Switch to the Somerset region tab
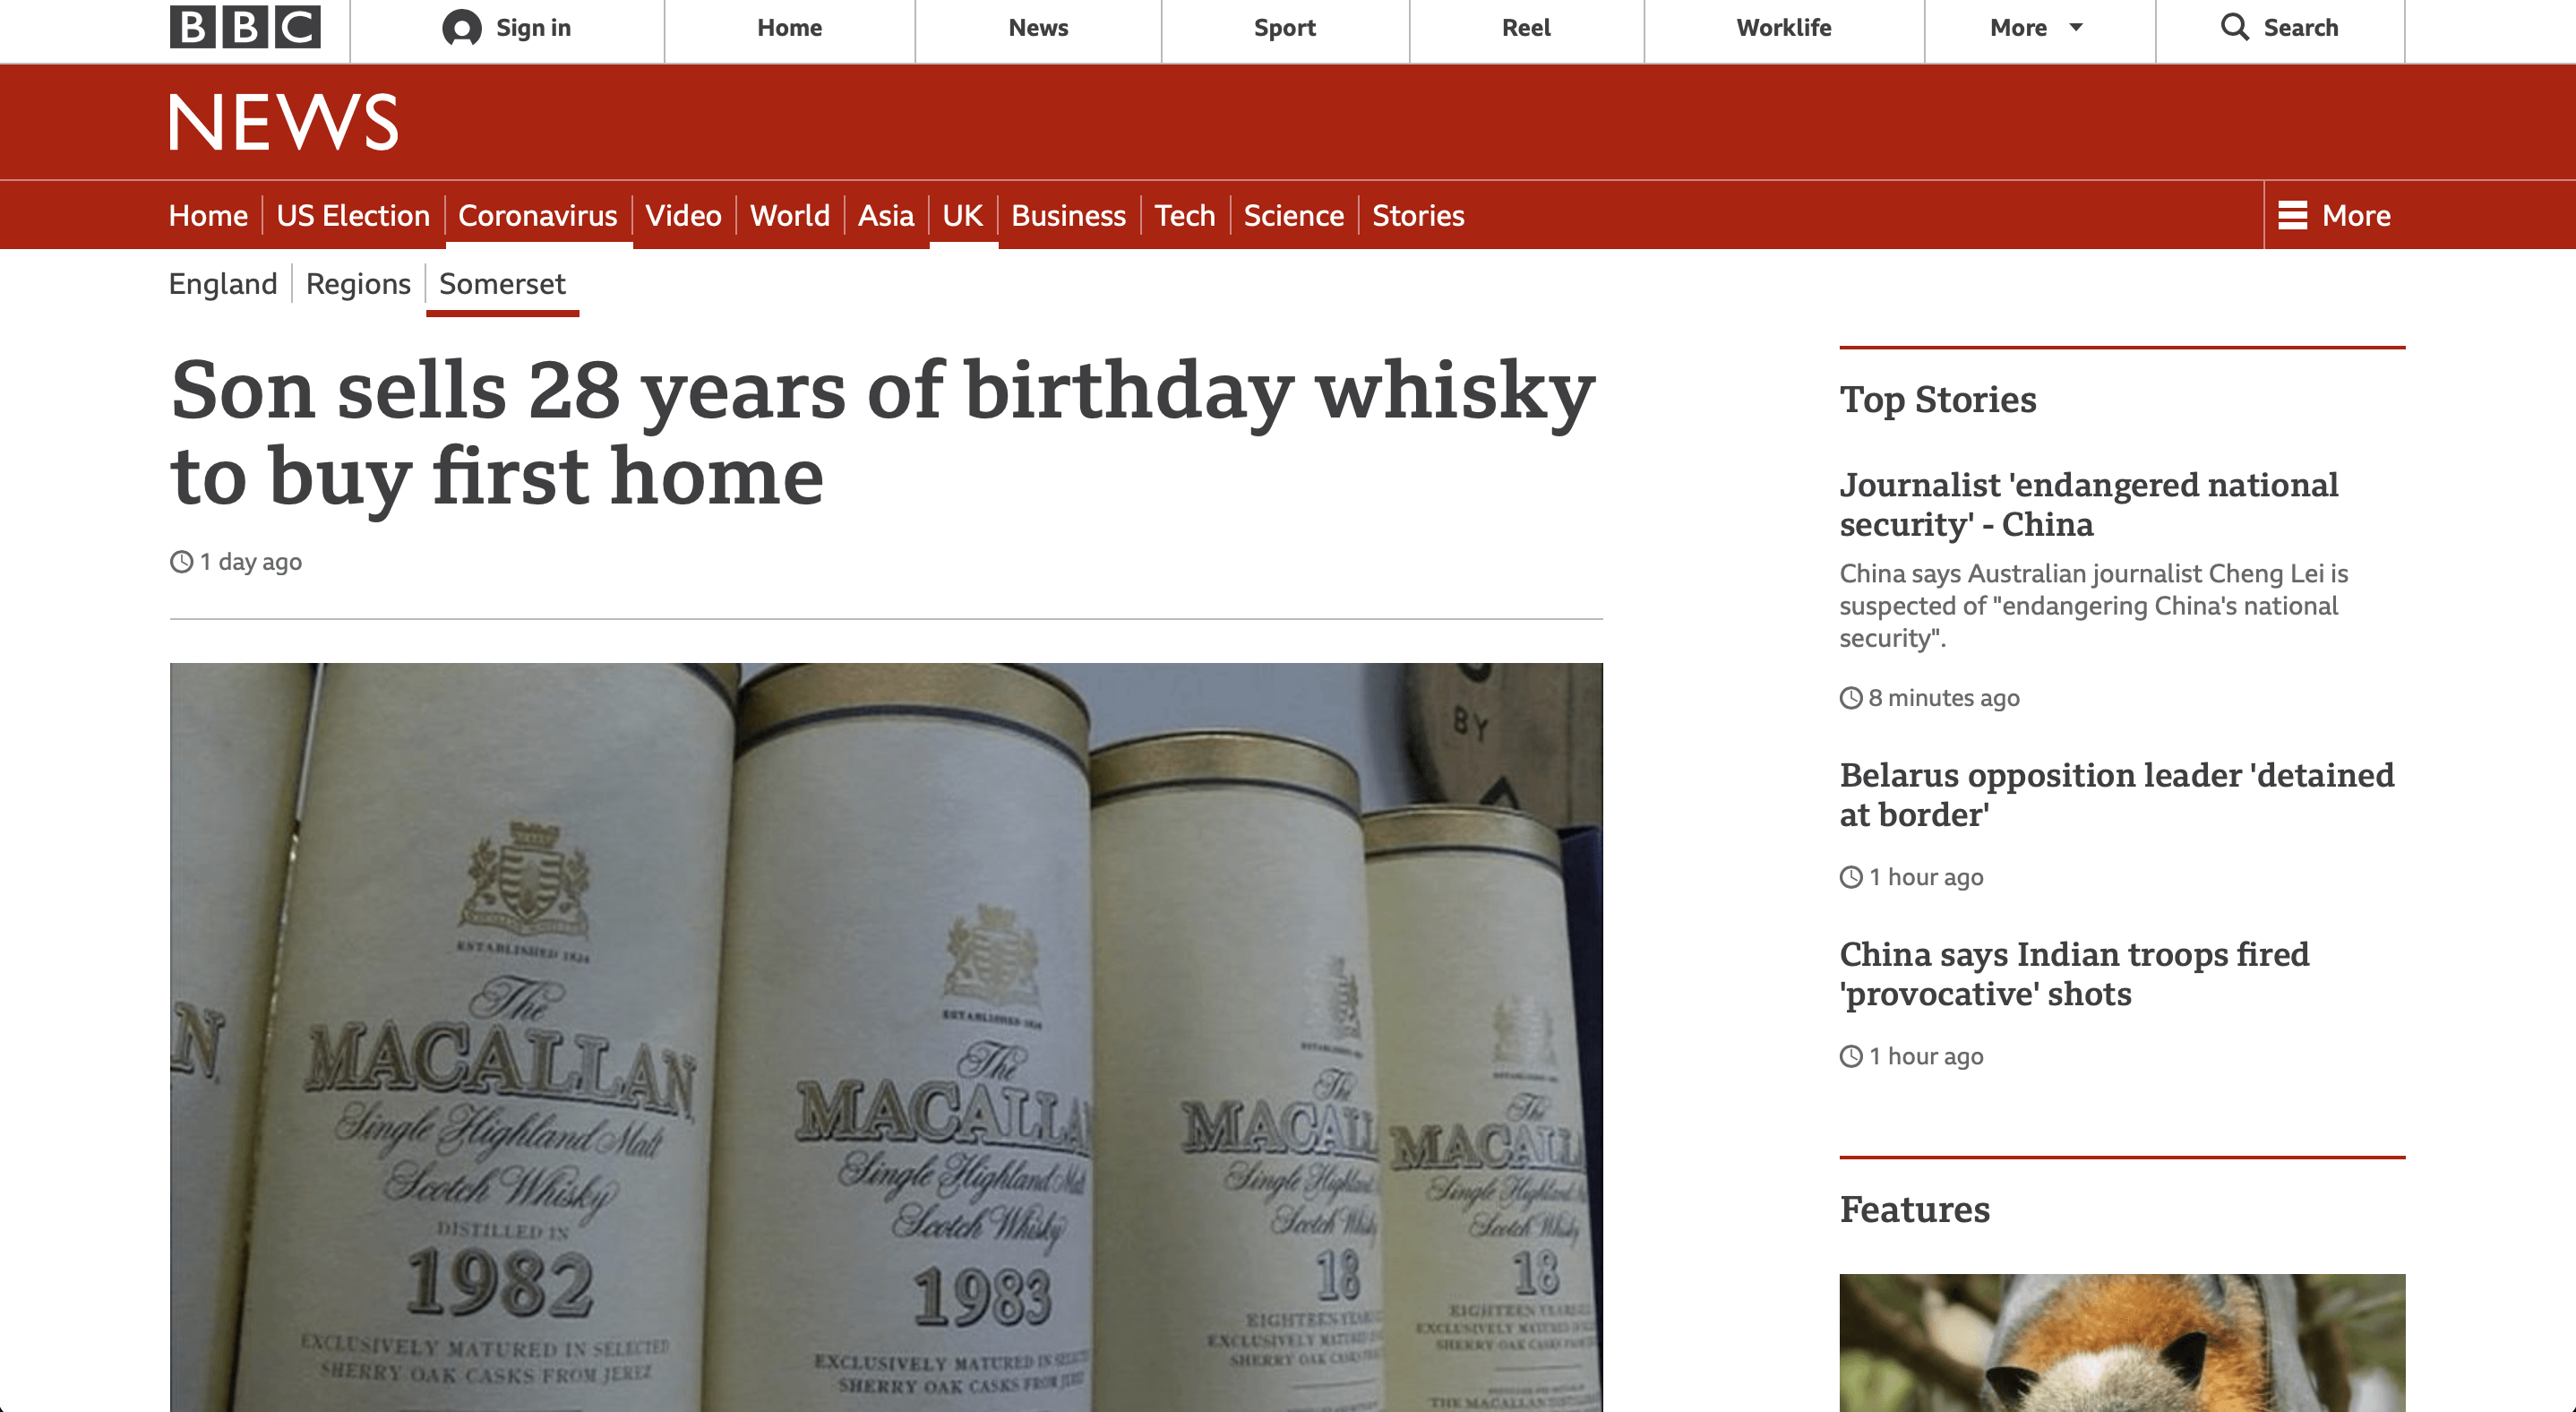The image size is (2576, 1412). 502,284
